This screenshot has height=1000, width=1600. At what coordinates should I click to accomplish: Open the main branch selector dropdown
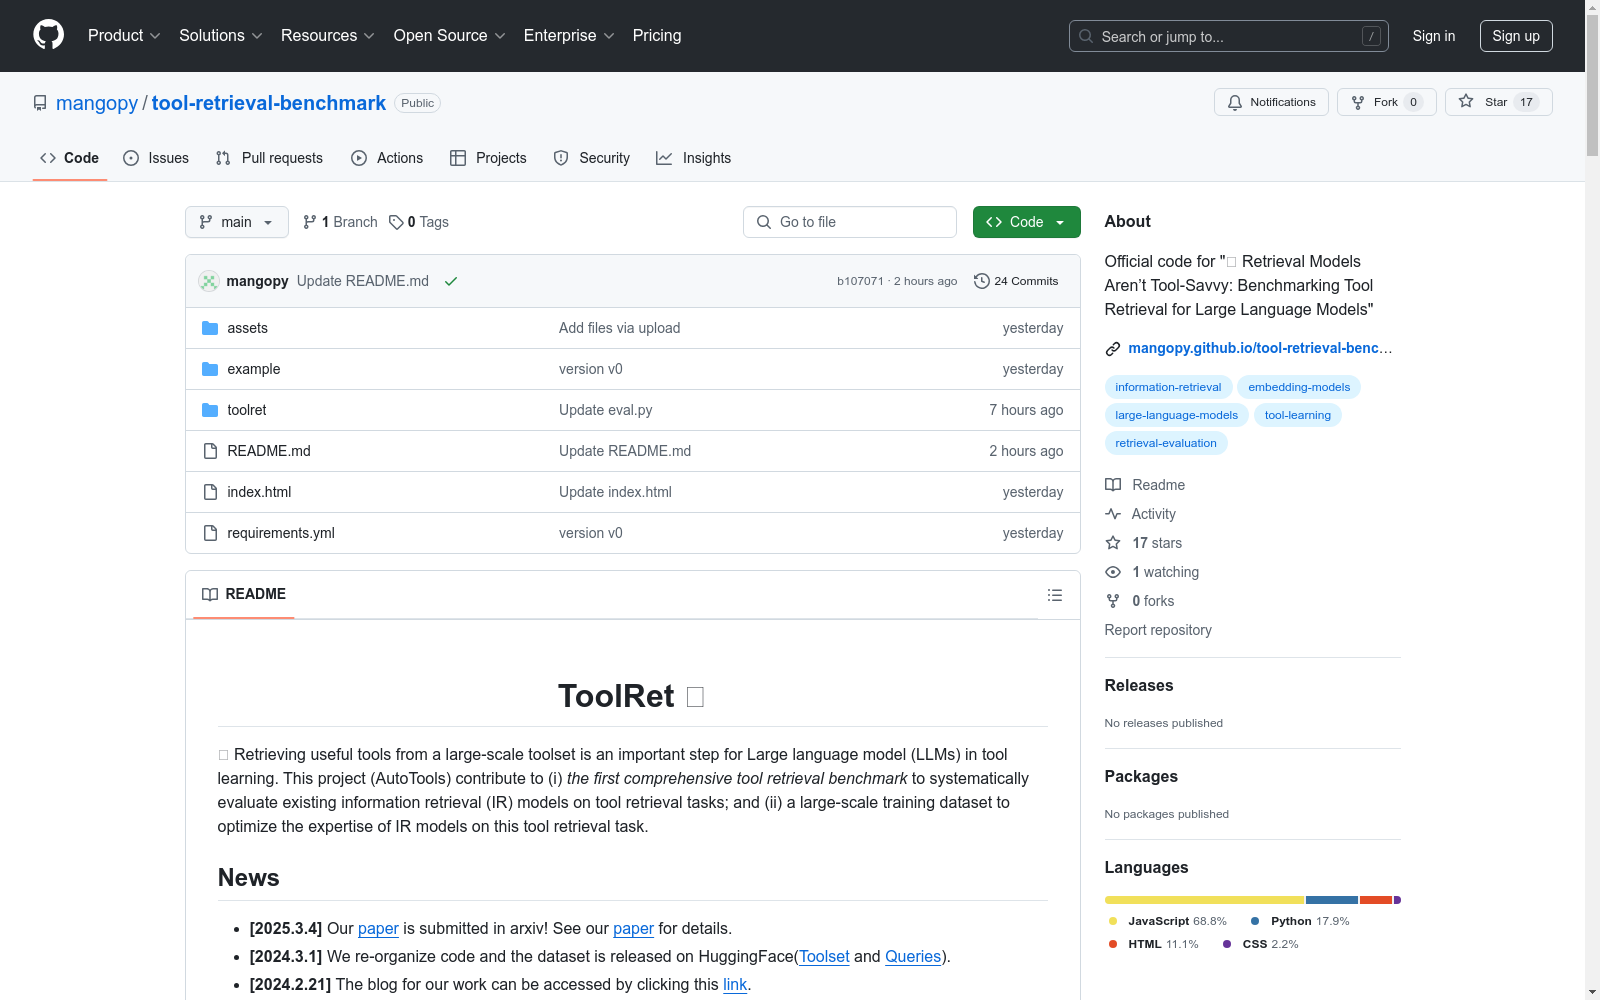[x=237, y=222]
